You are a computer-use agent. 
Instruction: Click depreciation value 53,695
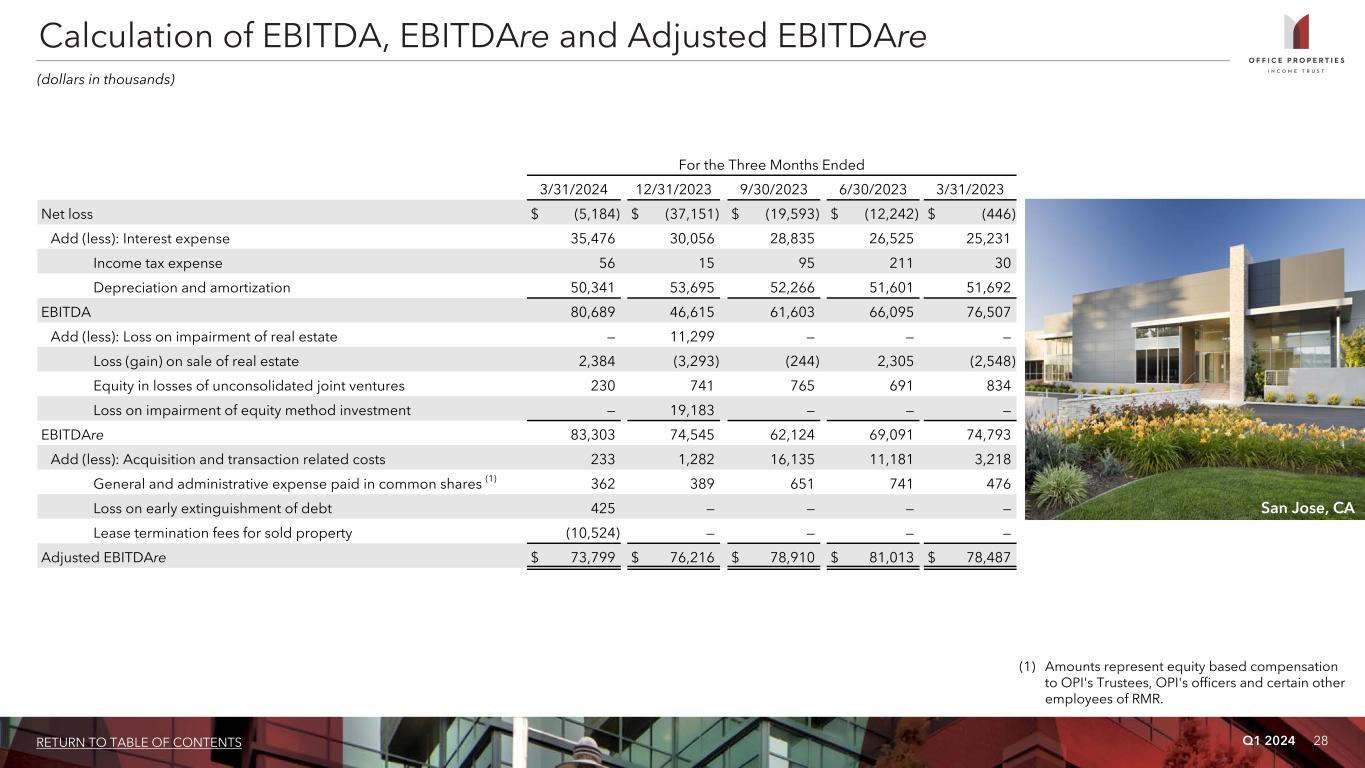click(x=690, y=287)
